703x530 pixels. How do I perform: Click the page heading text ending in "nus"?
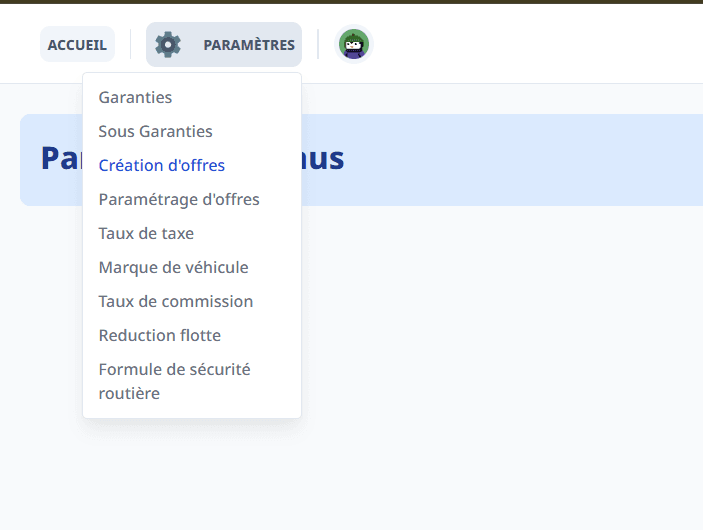(323, 159)
